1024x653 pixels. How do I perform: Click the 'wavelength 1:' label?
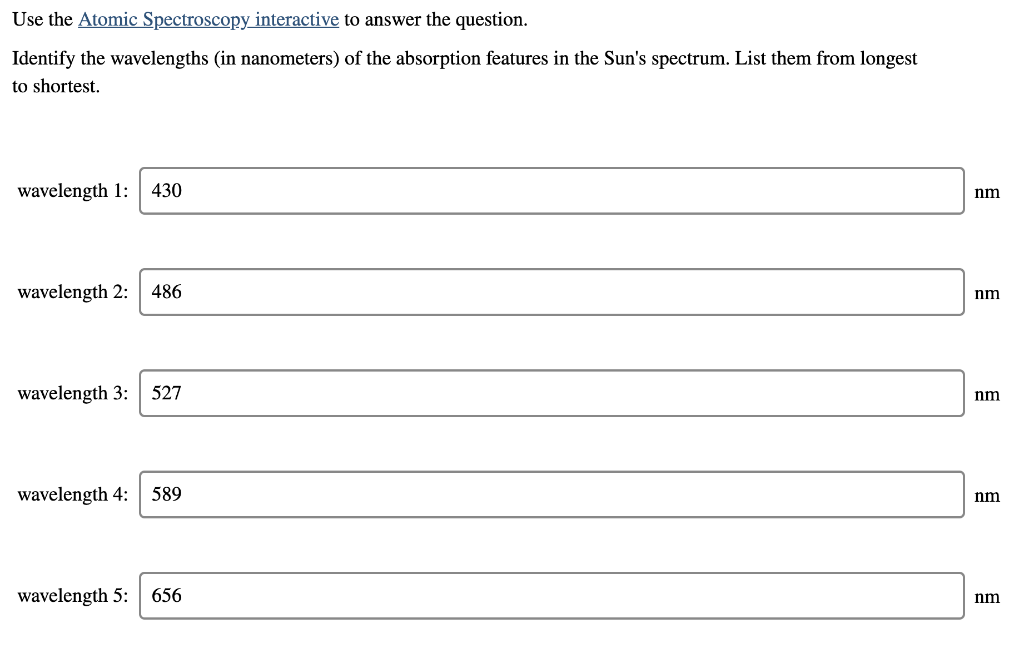(x=73, y=191)
